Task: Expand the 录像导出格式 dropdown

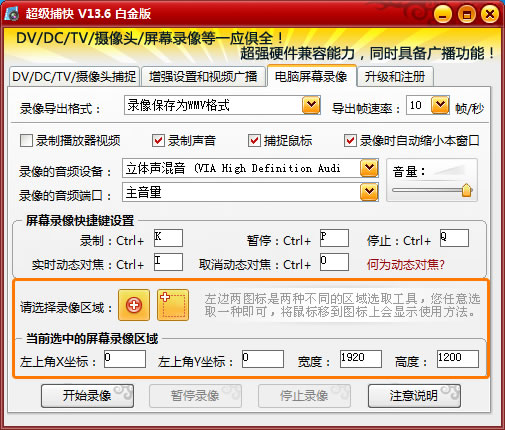Action: tap(311, 105)
